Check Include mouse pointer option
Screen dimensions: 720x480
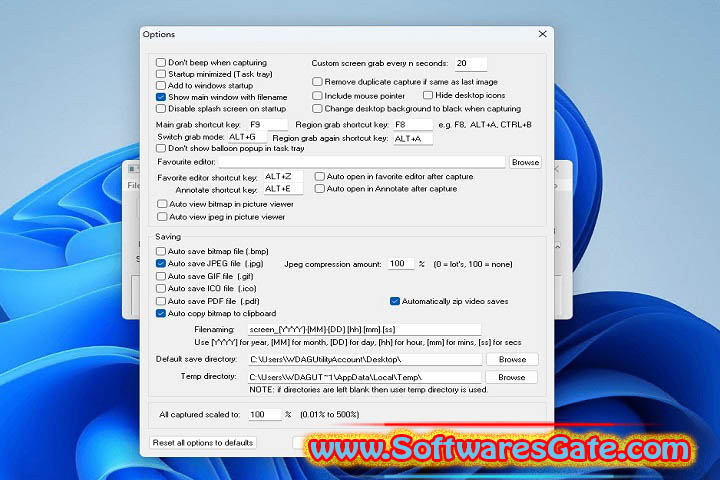tap(317, 96)
